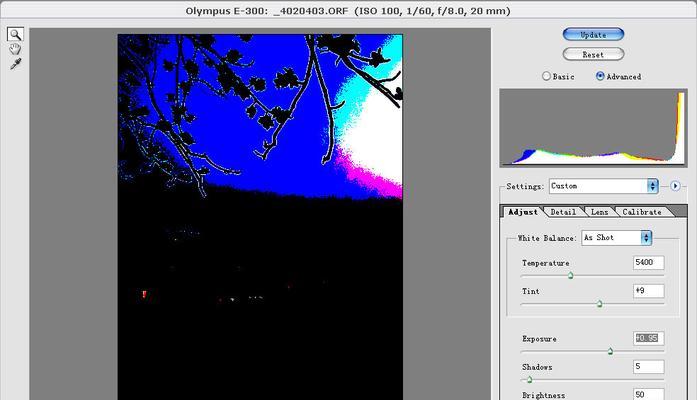This screenshot has height=400, width=697.
Task: Click the Temperature value field 5400
Action: 649,263
